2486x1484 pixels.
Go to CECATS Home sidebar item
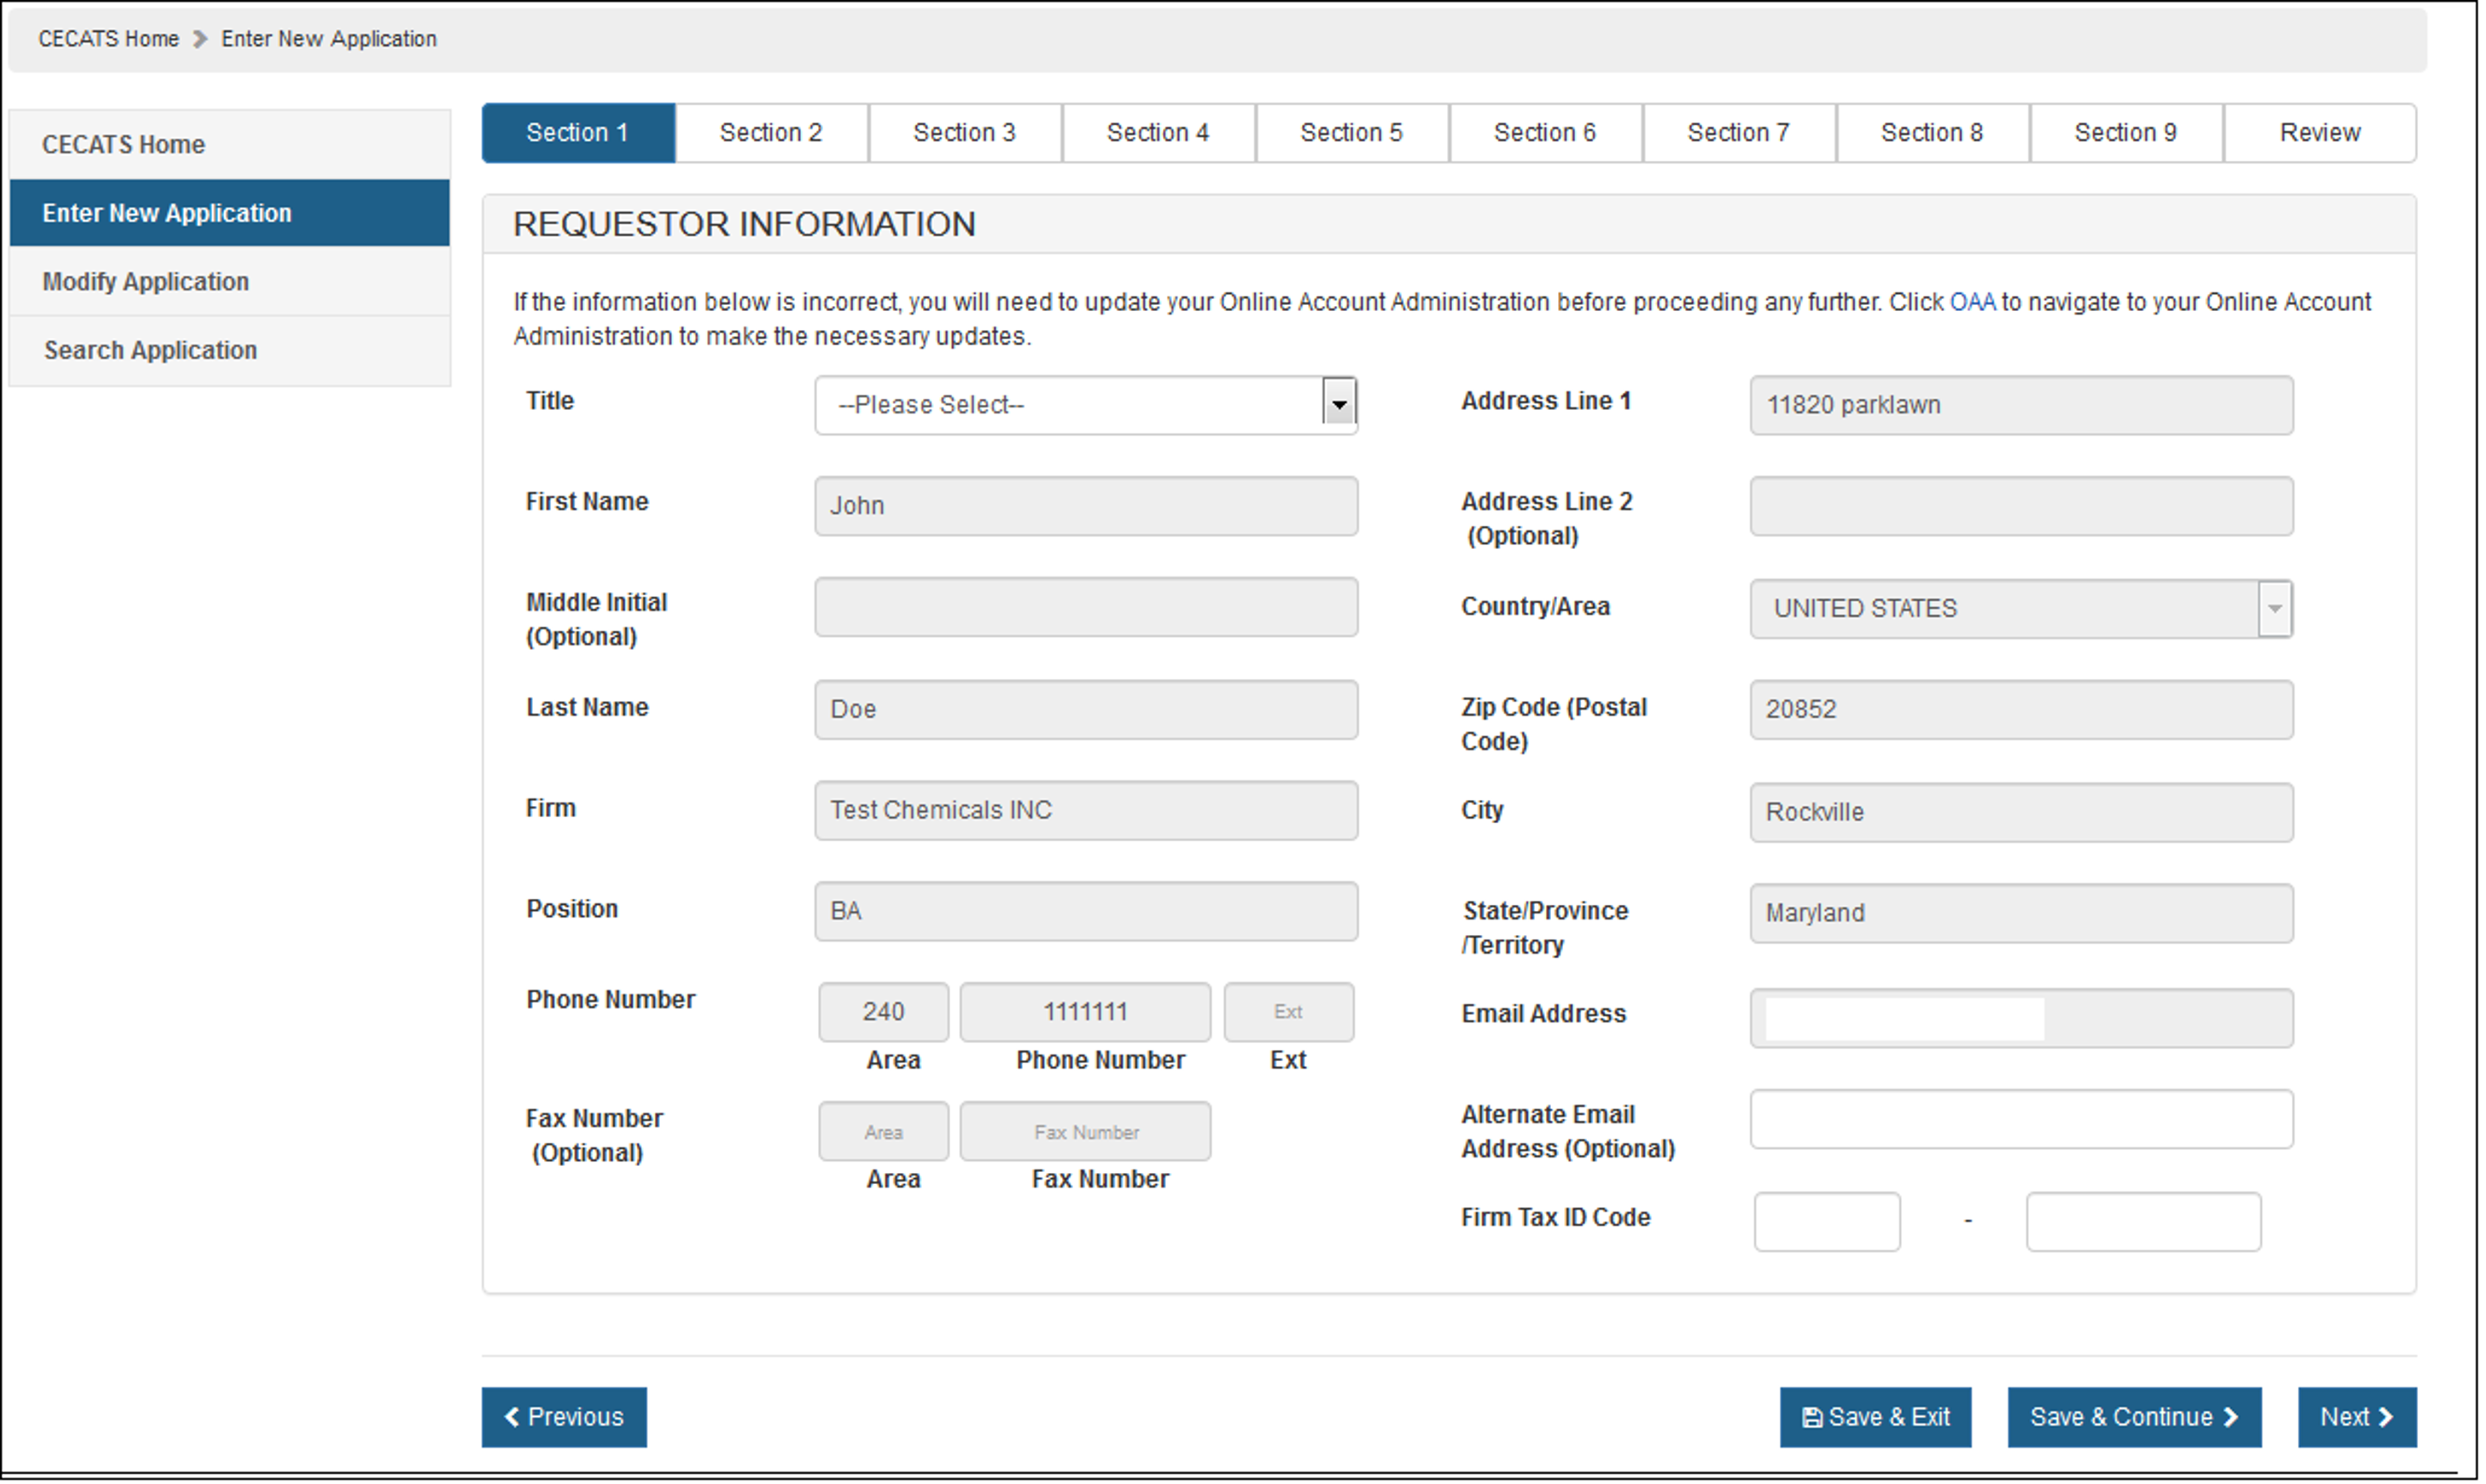[124, 145]
